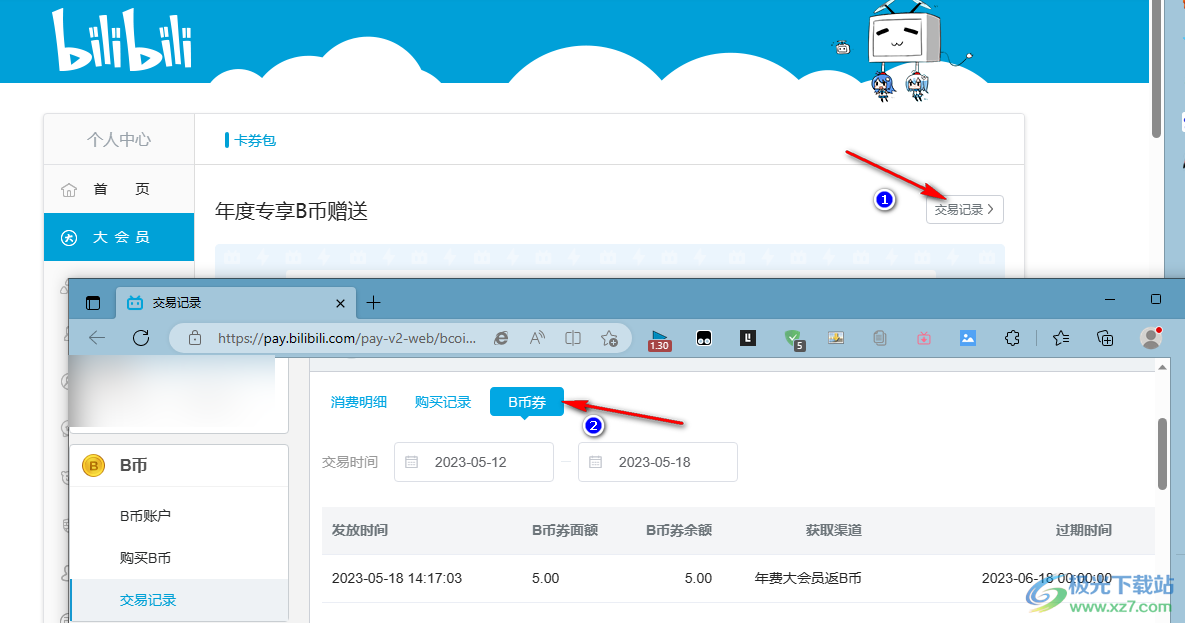Click the 卡券包 heading link
Viewport: 1185px width, 623px height.
[x=255, y=141]
